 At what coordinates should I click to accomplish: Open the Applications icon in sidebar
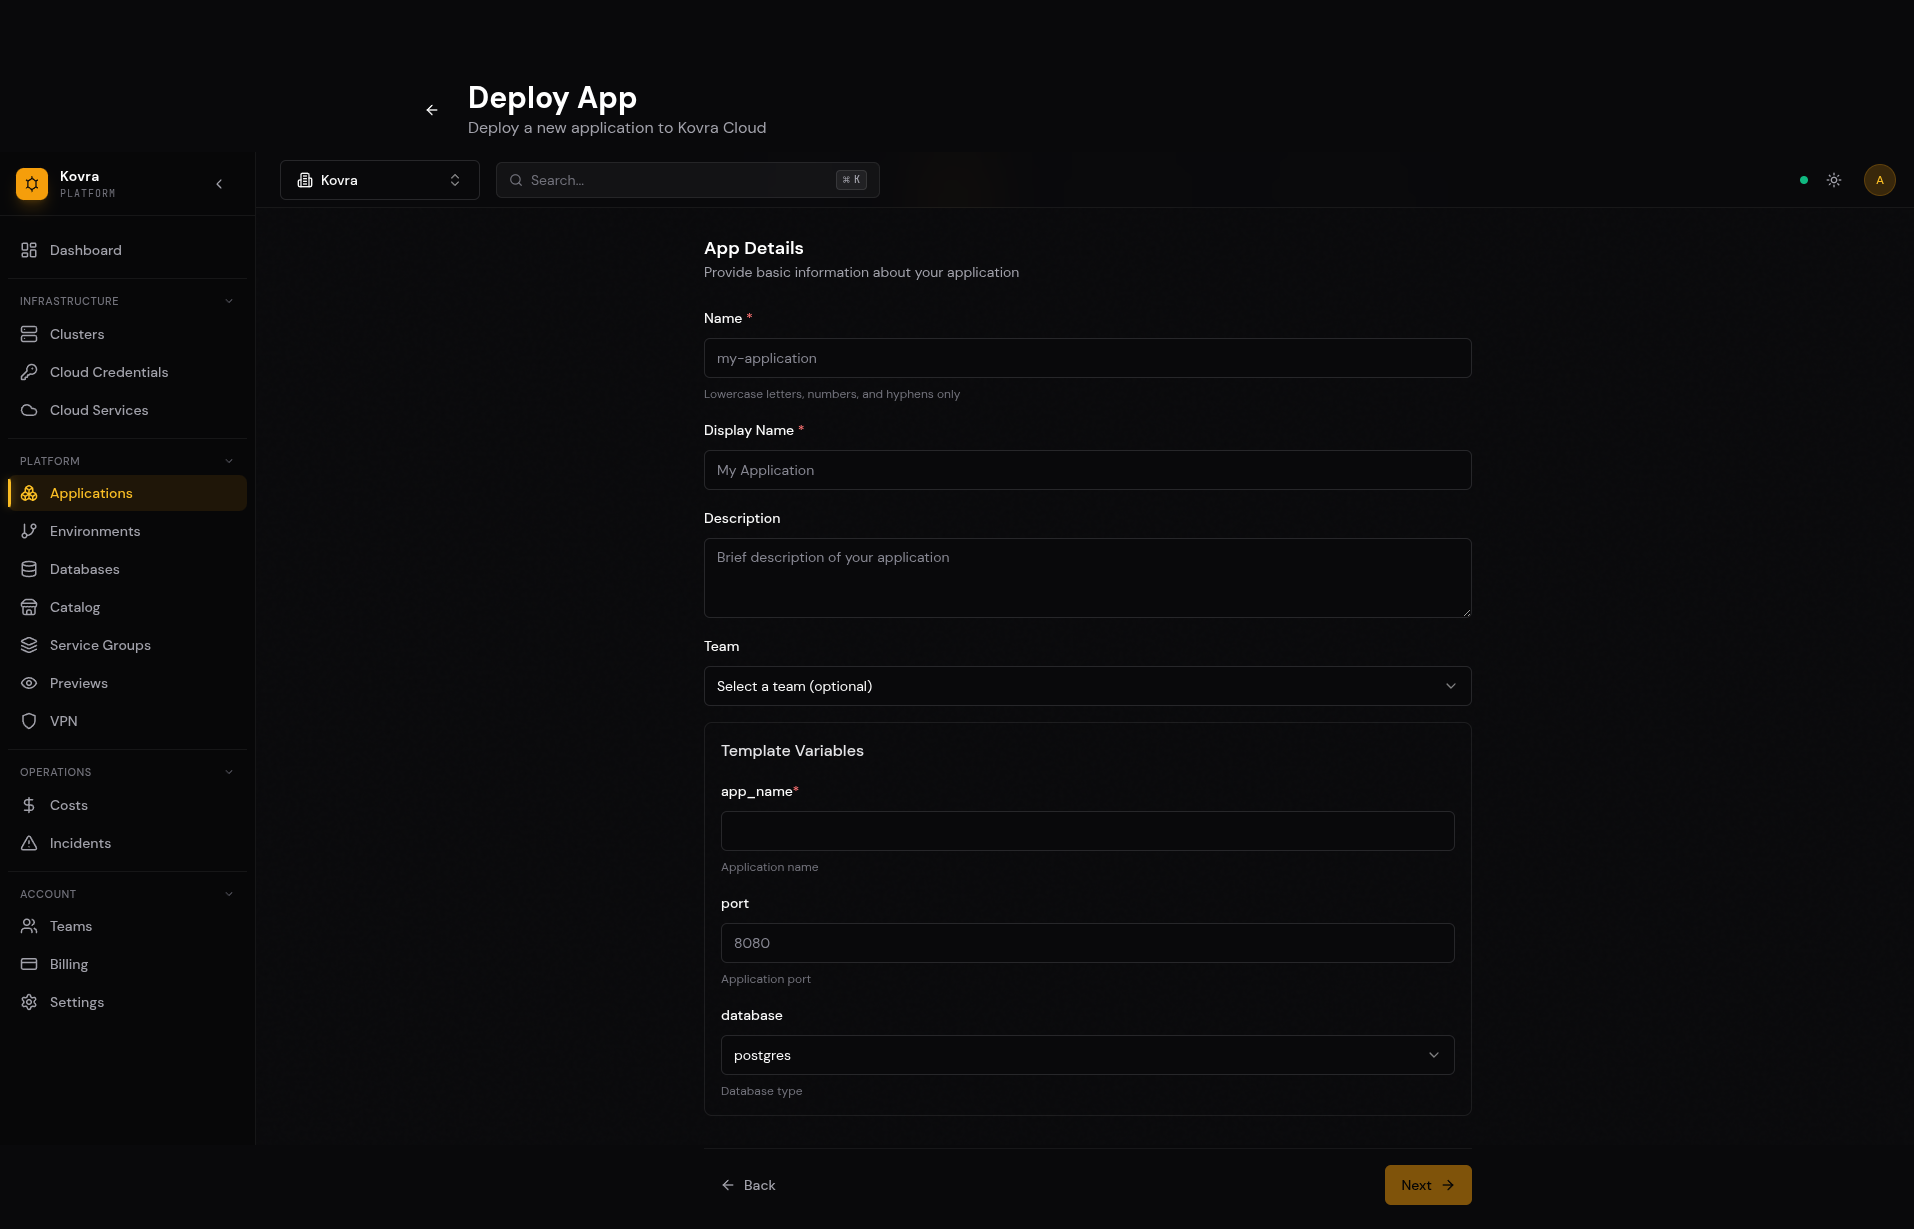[x=29, y=493]
